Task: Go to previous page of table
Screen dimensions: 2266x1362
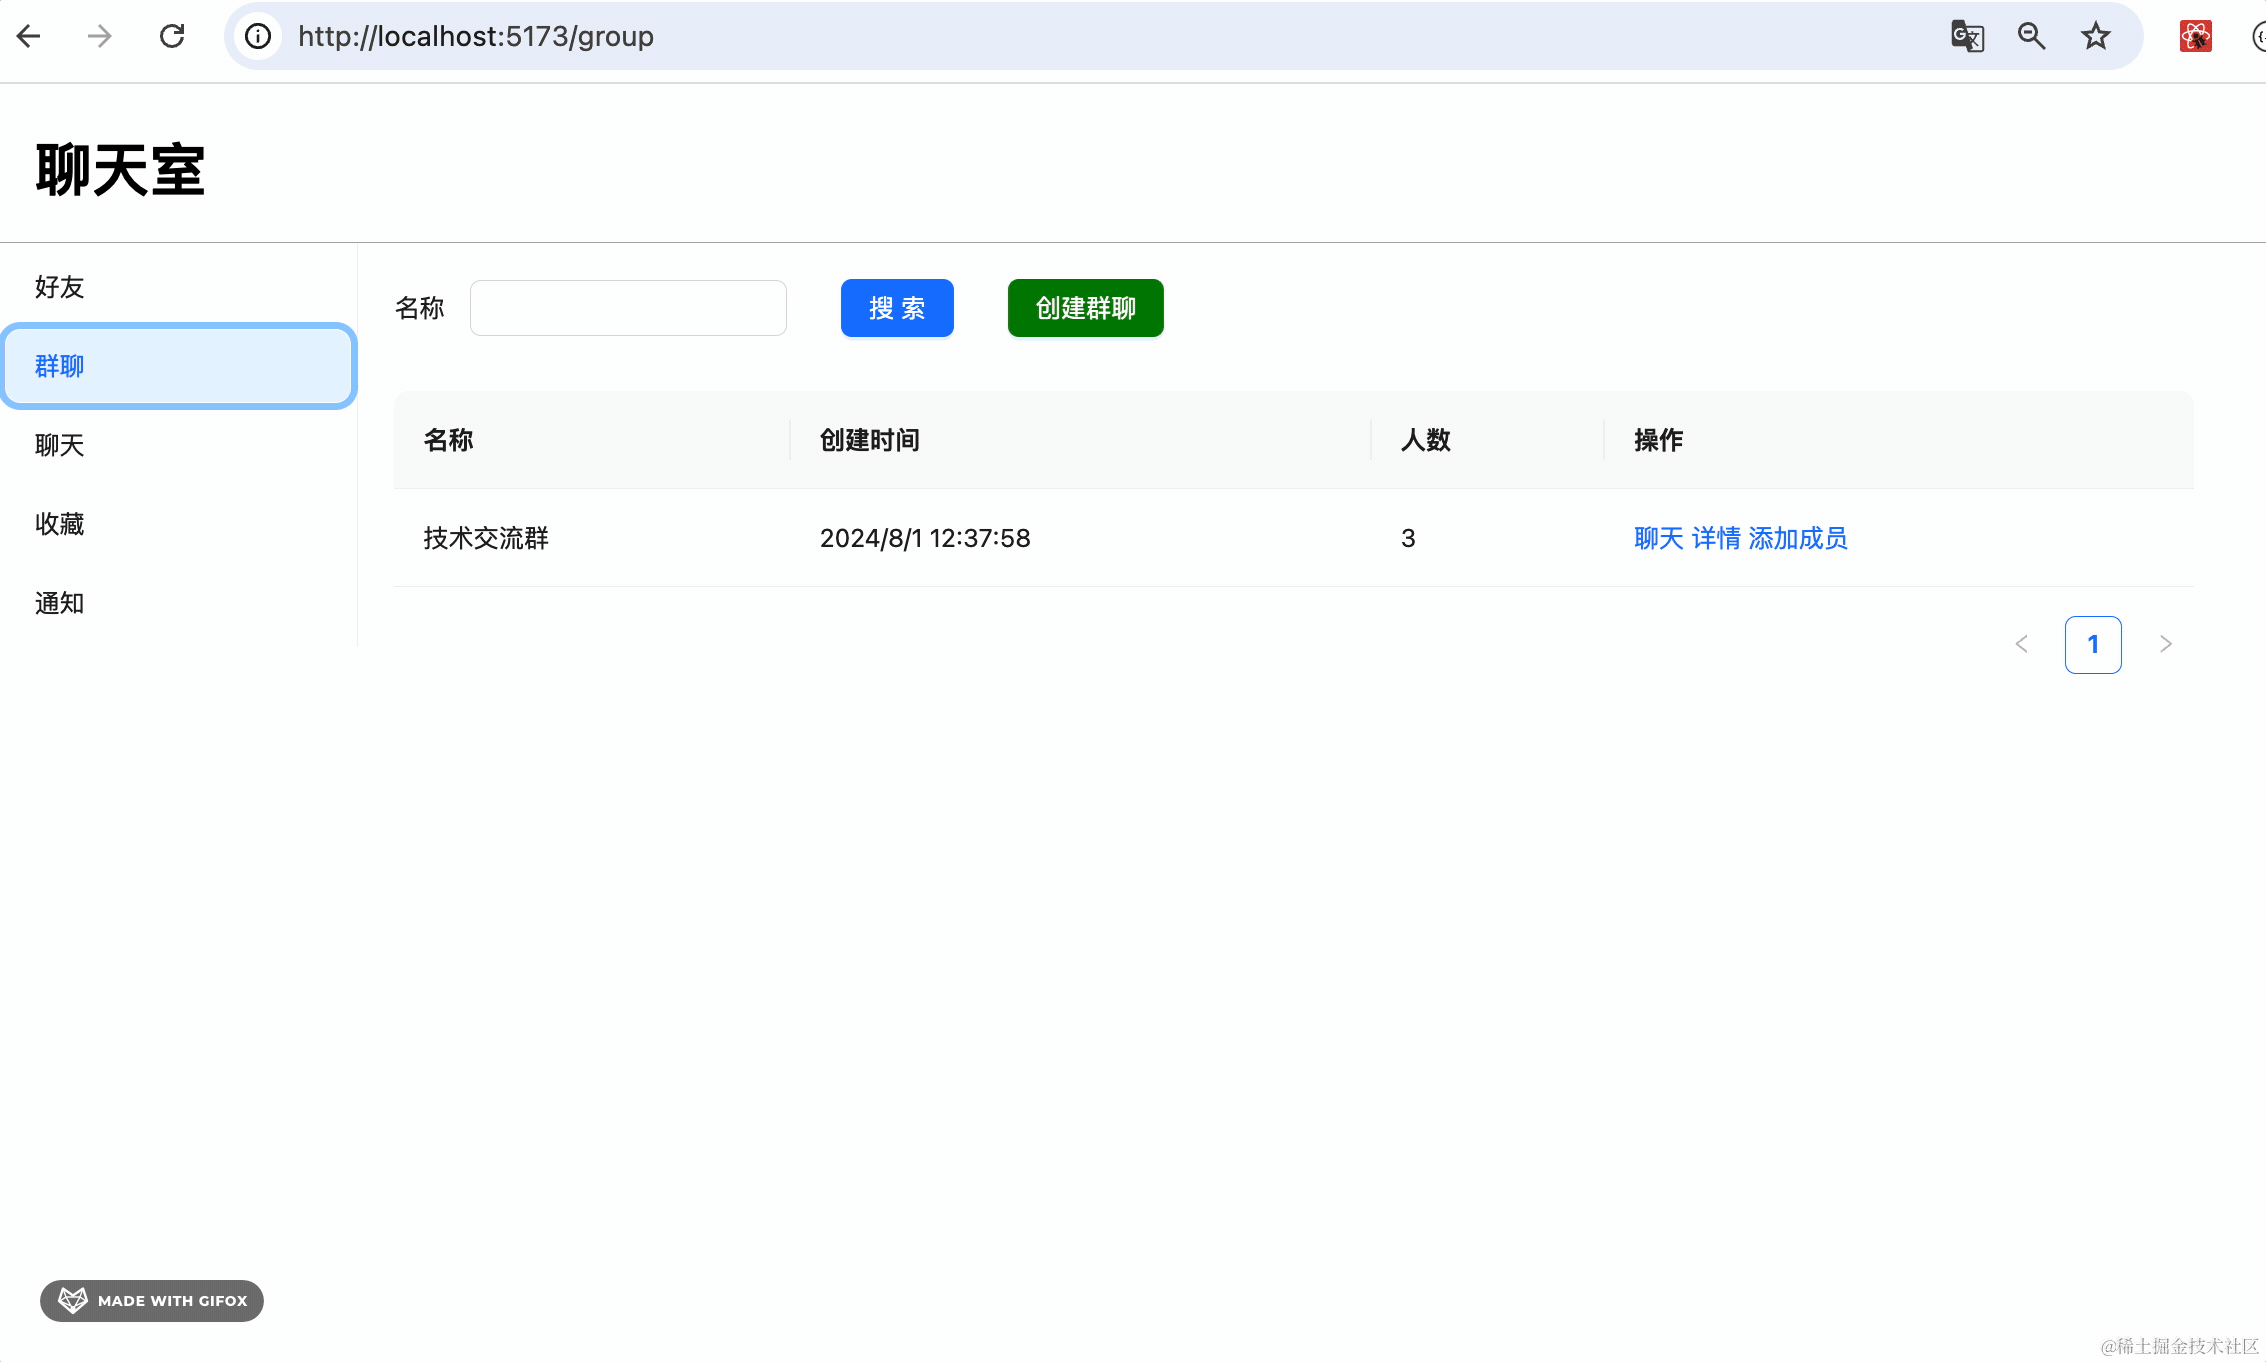Action: pyautogui.click(x=2021, y=644)
